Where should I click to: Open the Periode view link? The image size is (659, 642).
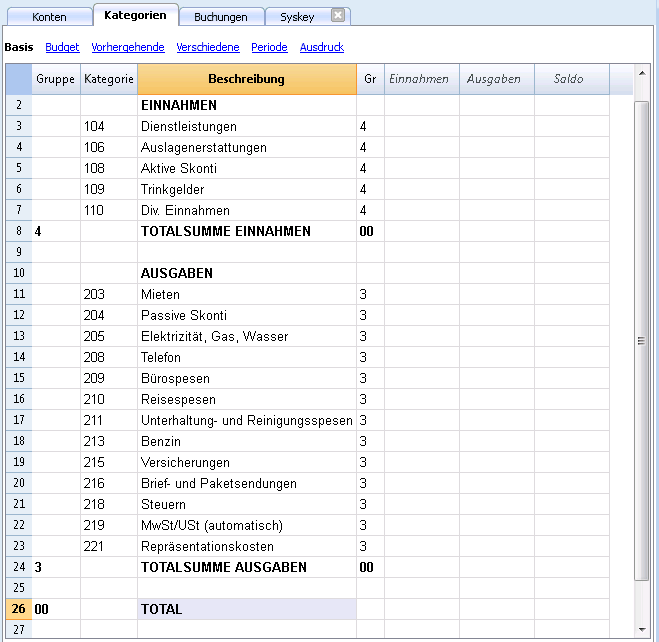click(269, 47)
